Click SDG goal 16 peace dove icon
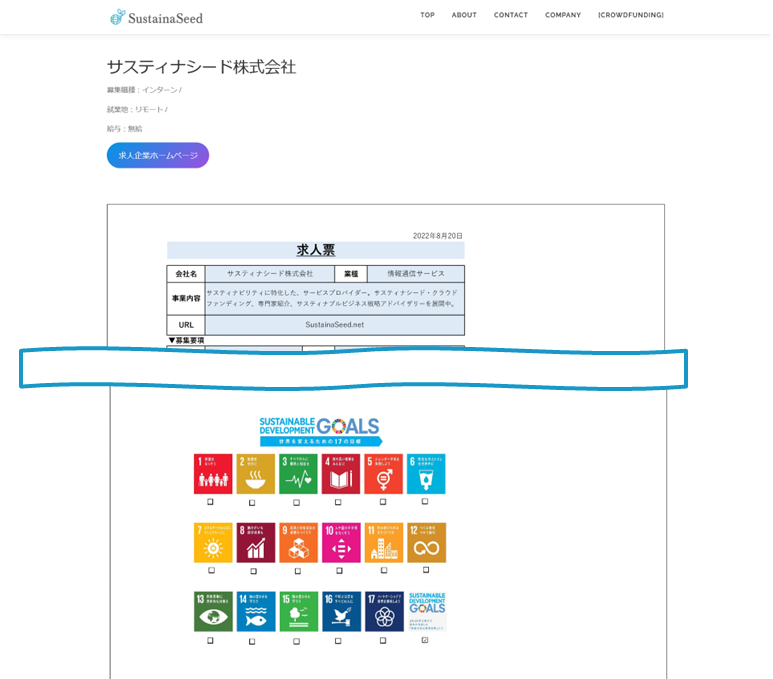 click(x=341, y=611)
